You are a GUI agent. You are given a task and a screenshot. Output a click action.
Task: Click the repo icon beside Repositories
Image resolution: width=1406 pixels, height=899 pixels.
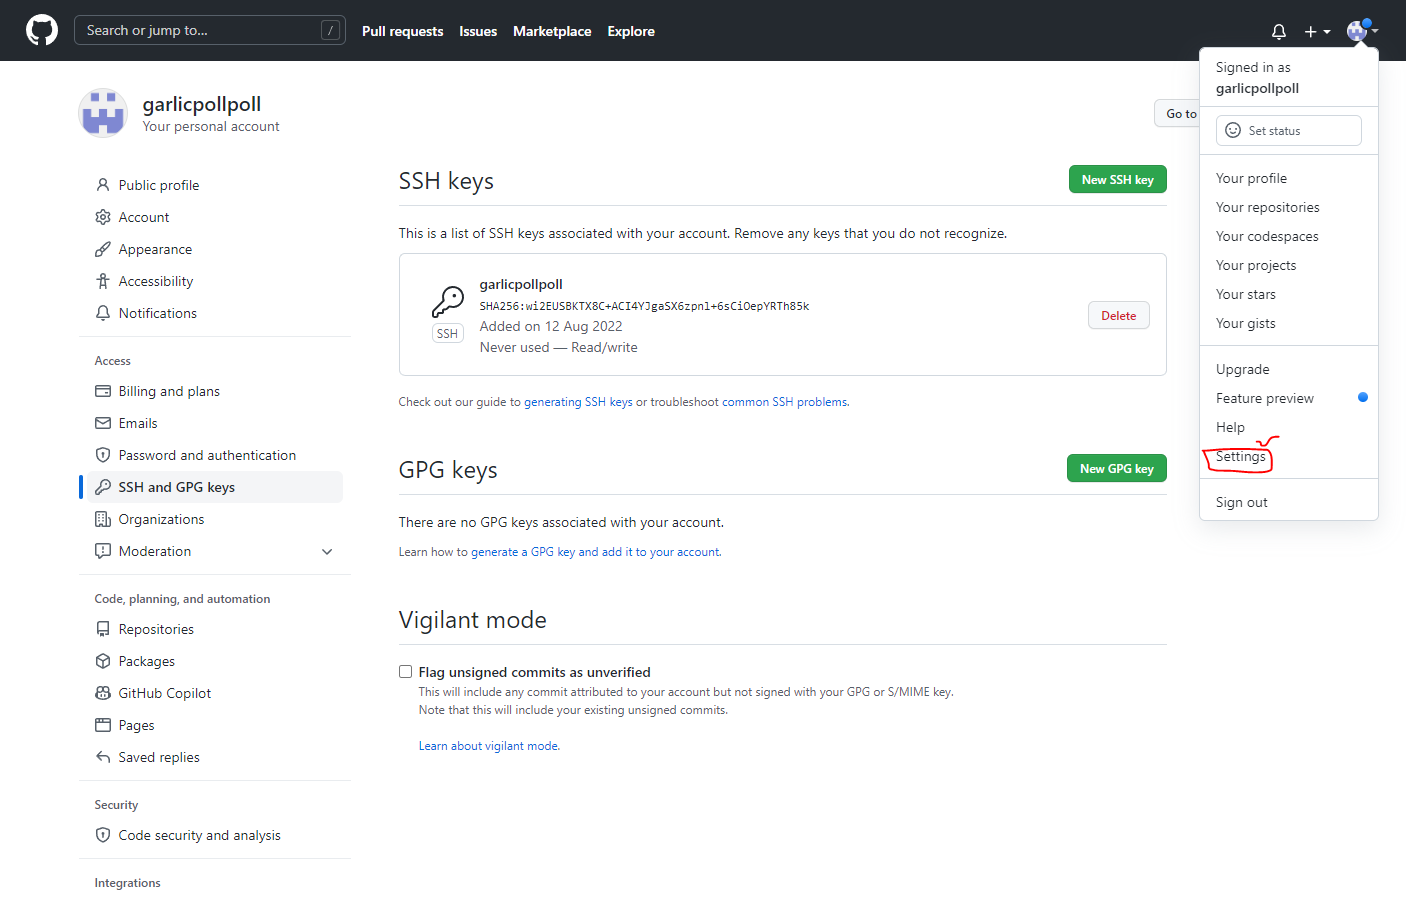(103, 629)
